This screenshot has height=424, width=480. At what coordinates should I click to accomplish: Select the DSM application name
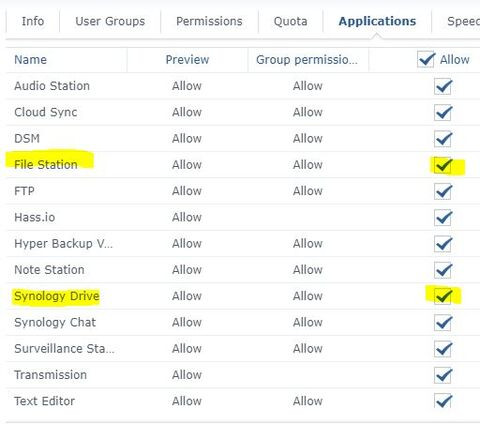(x=27, y=138)
